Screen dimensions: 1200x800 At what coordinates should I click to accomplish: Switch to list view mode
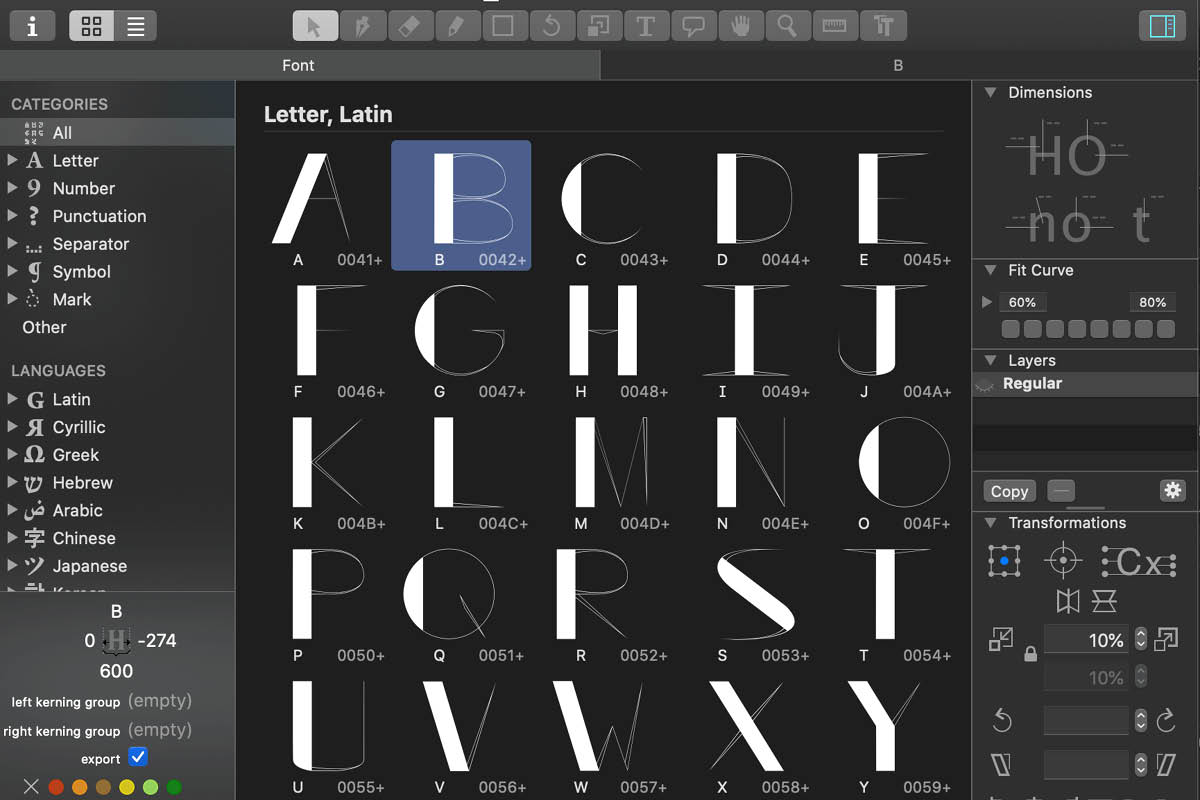click(x=136, y=27)
